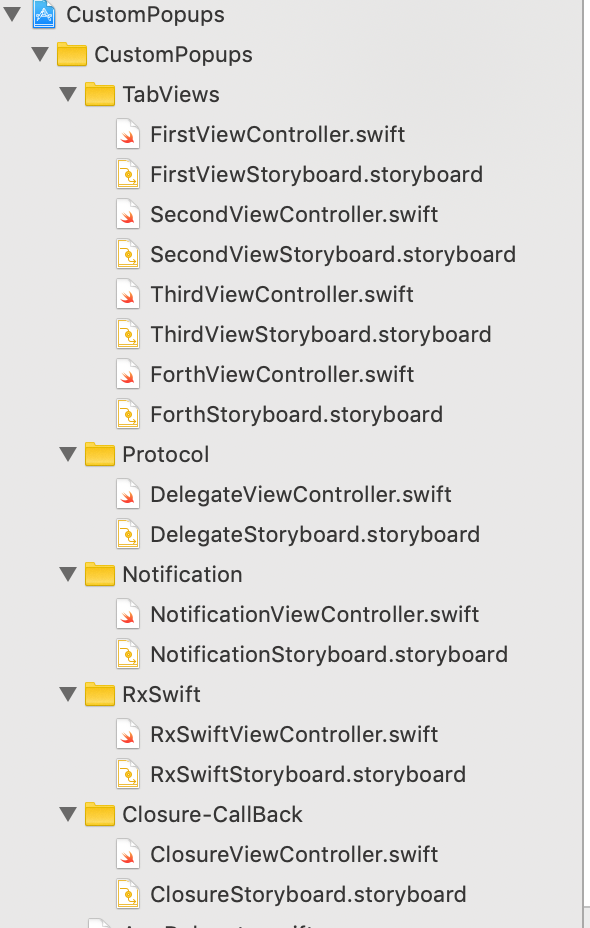Select the RxSwiftViewController.swift Swift icon
The height and width of the screenshot is (928, 590).
tap(127, 733)
